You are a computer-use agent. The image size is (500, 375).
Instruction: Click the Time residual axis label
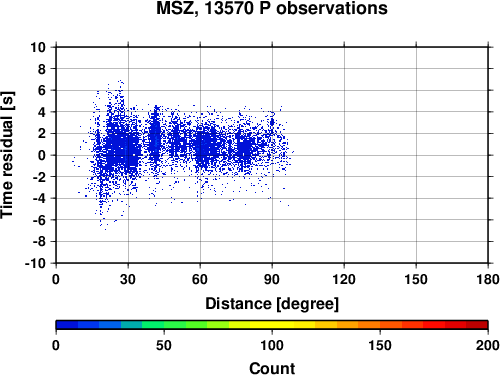pyautogui.click(x=7, y=155)
